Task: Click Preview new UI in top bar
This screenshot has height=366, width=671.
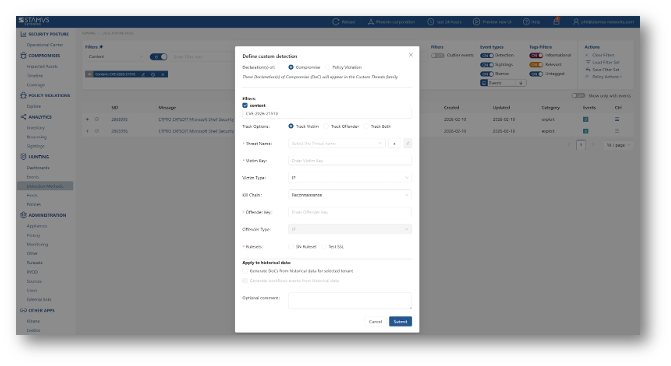Action: pos(492,21)
